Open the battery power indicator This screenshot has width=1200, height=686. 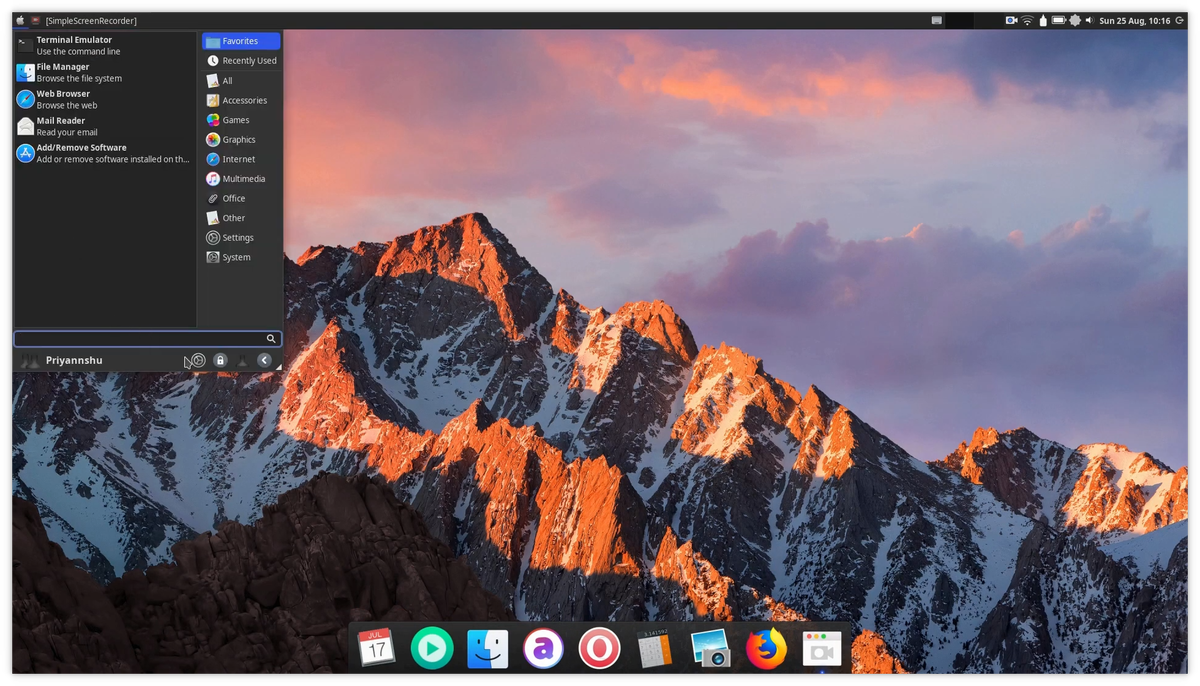coord(1059,20)
